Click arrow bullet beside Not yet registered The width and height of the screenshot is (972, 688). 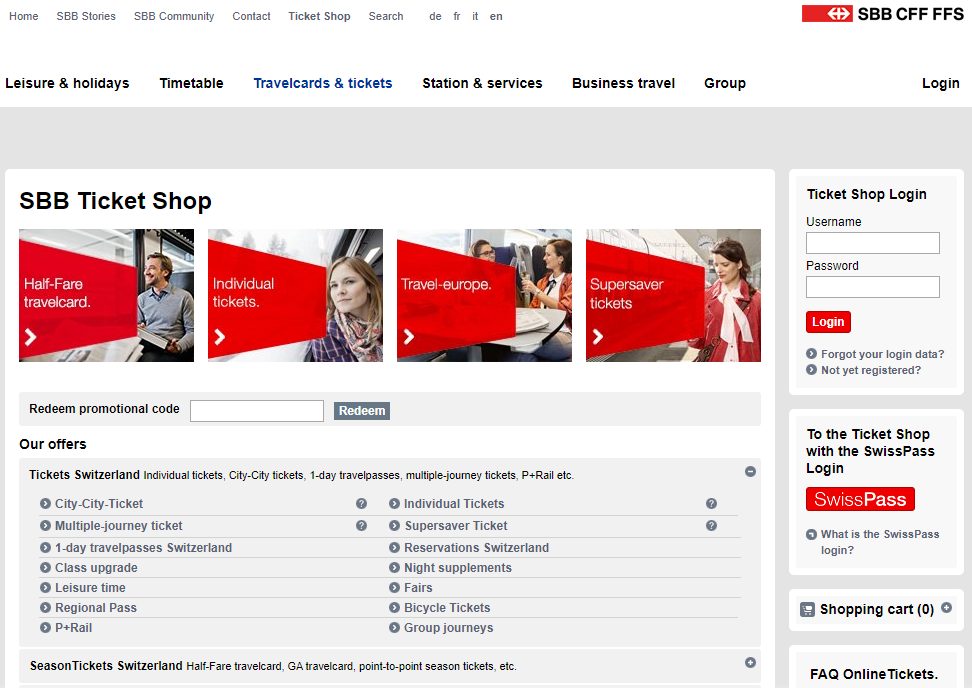pyautogui.click(x=811, y=370)
